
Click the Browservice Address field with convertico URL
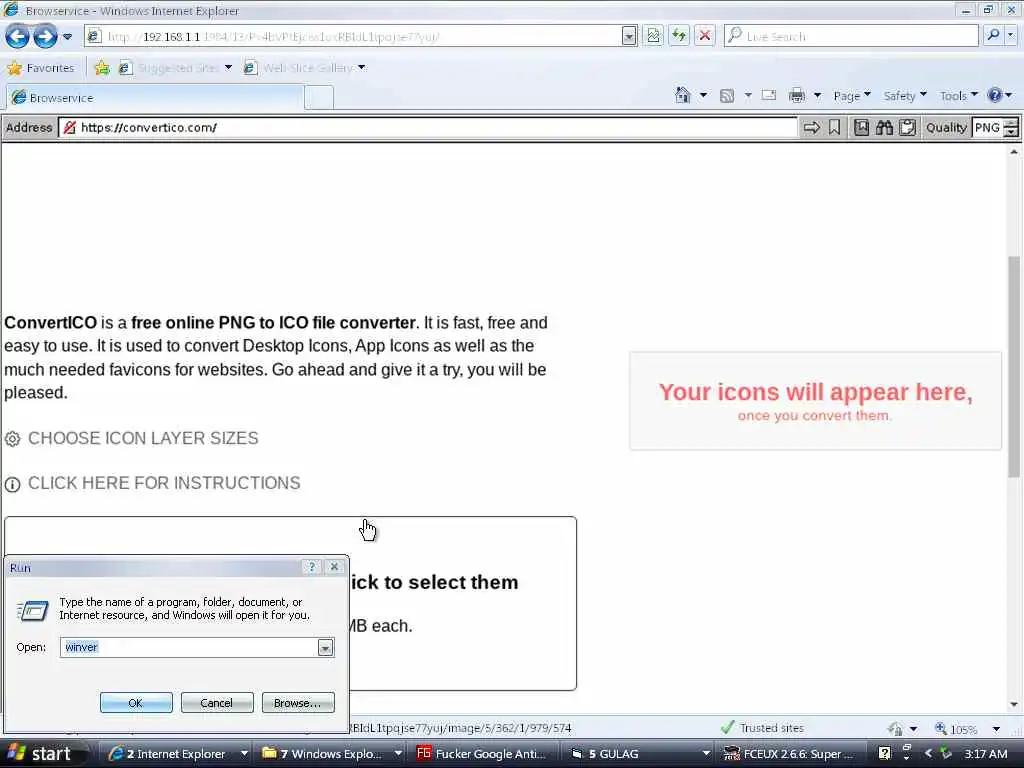pos(428,127)
